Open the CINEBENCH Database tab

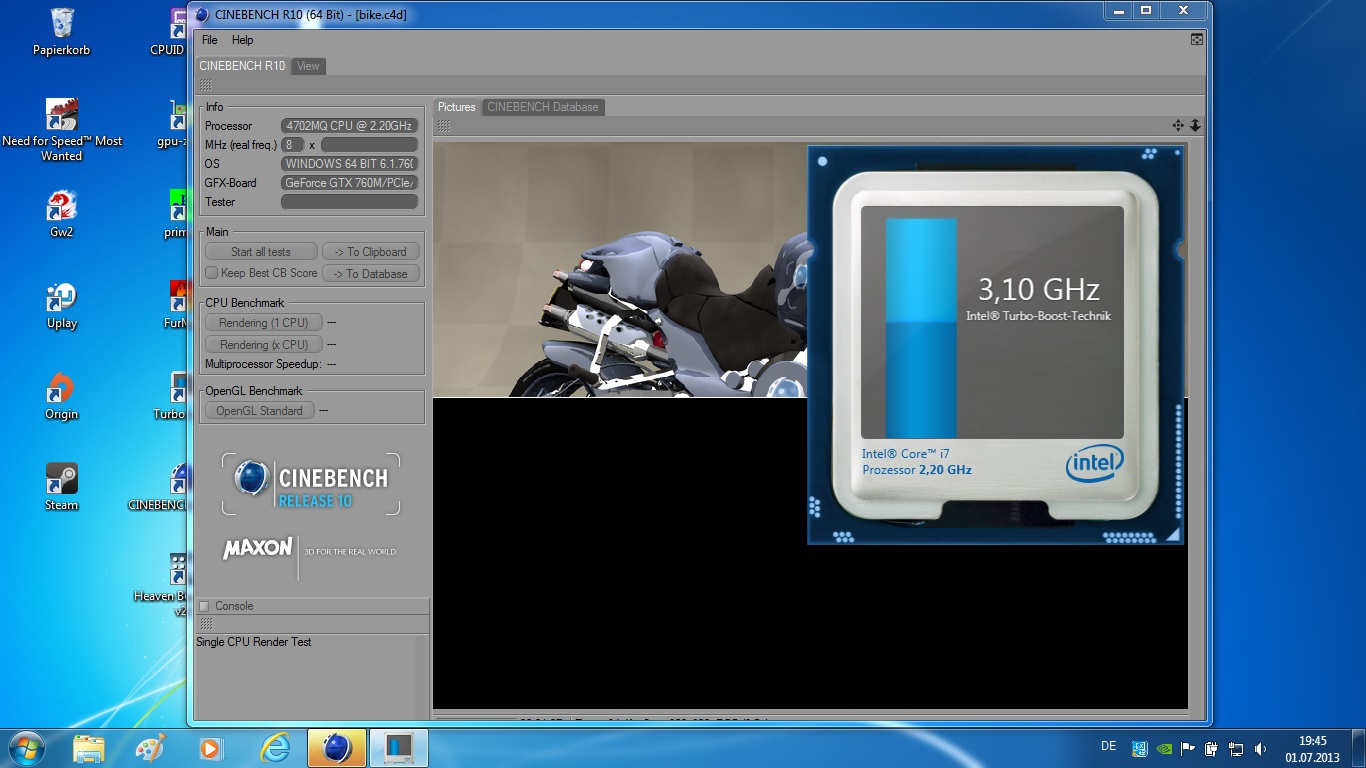point(543,107)
